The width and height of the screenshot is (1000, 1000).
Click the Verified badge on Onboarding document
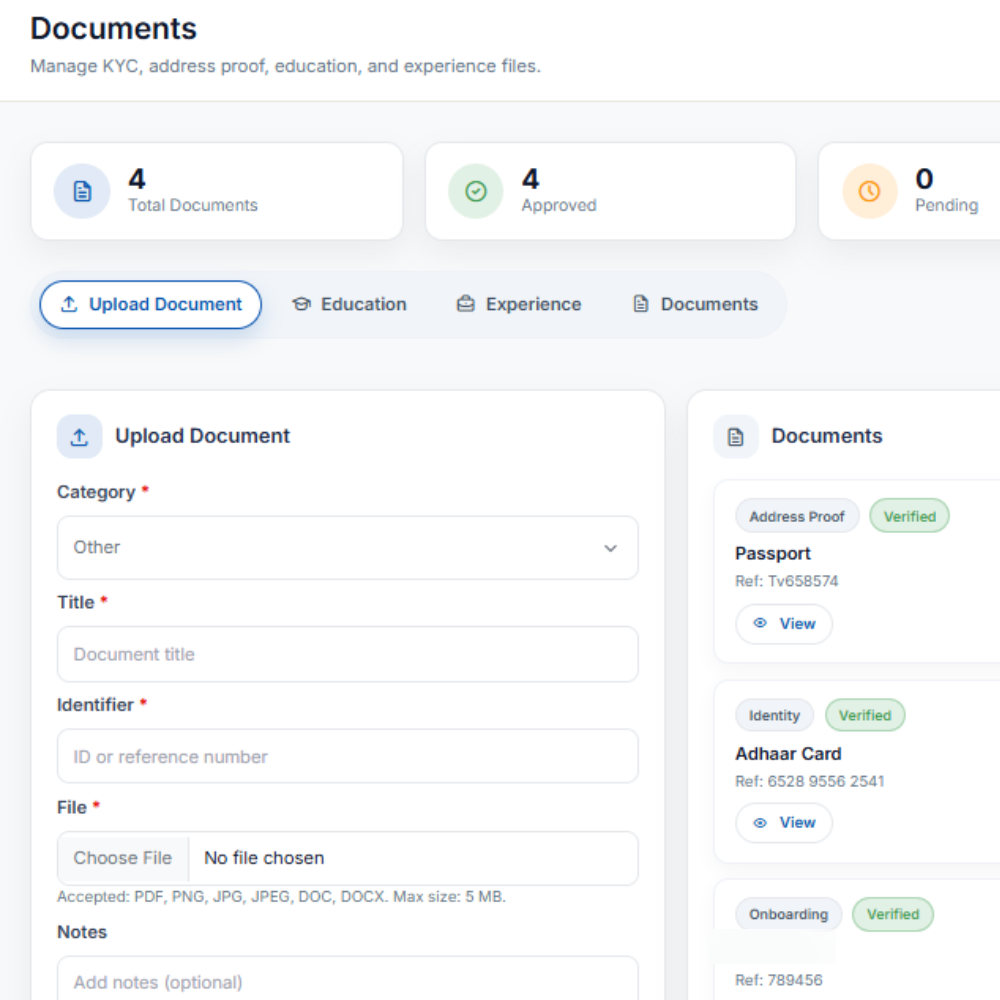892,914
